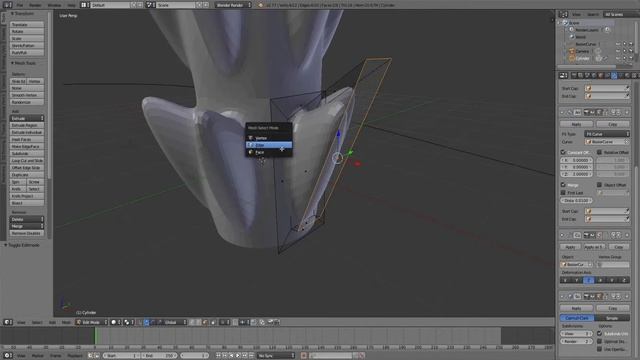Image resolution: width=640 pixels, height=360 pixels.
Task: Open the Merge dropdown in tool shelf
Action: [27, 226]
